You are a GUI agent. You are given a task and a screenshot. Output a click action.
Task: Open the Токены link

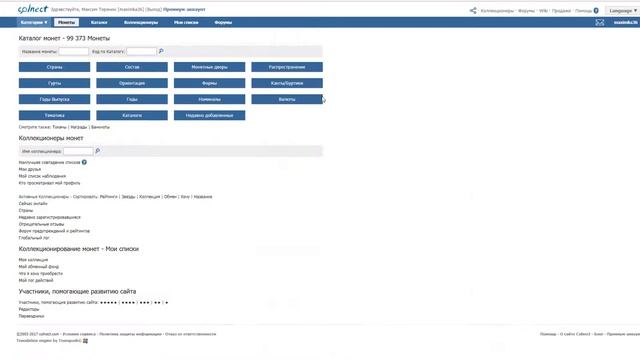(59, 127)
